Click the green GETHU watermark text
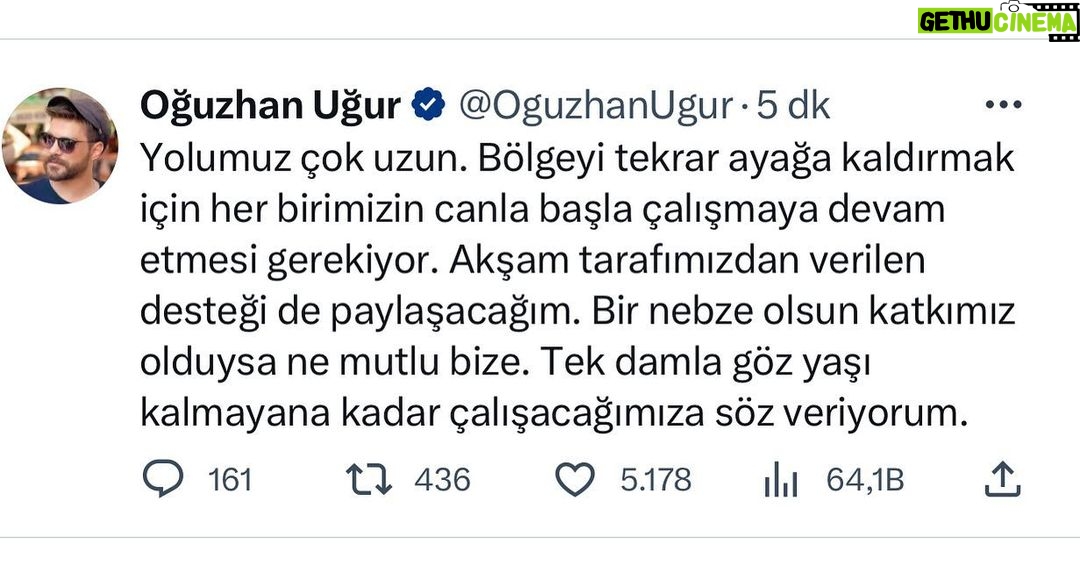This screenshot has width=1080, height=565. coord(955,21)
